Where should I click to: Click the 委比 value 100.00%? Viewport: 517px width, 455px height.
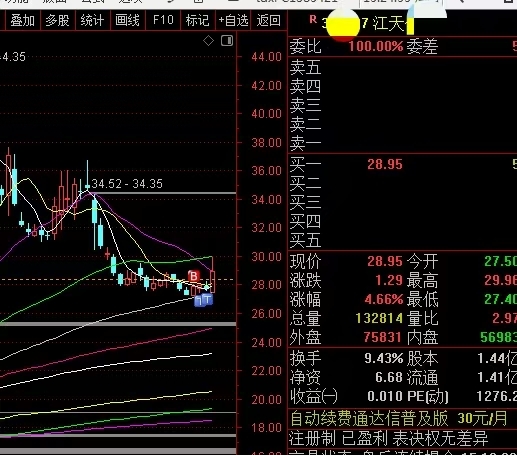(x=376, y=46)
